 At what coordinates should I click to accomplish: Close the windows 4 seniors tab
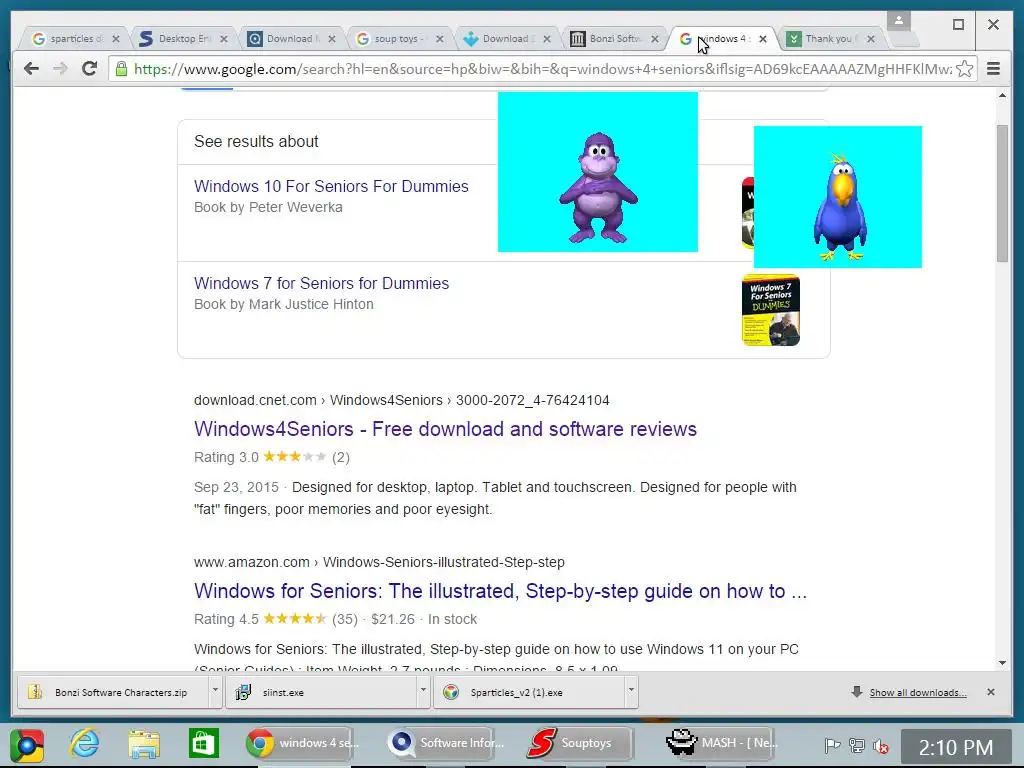(763, 39)
